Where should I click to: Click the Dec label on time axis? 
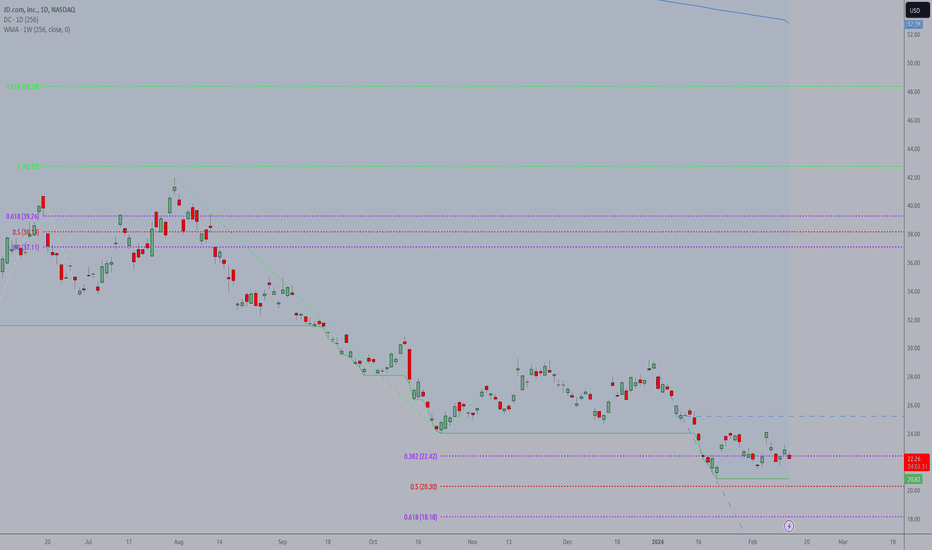567,542
